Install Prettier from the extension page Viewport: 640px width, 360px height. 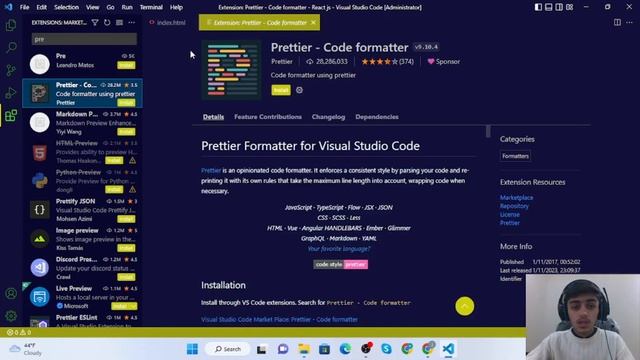point(281,90)
